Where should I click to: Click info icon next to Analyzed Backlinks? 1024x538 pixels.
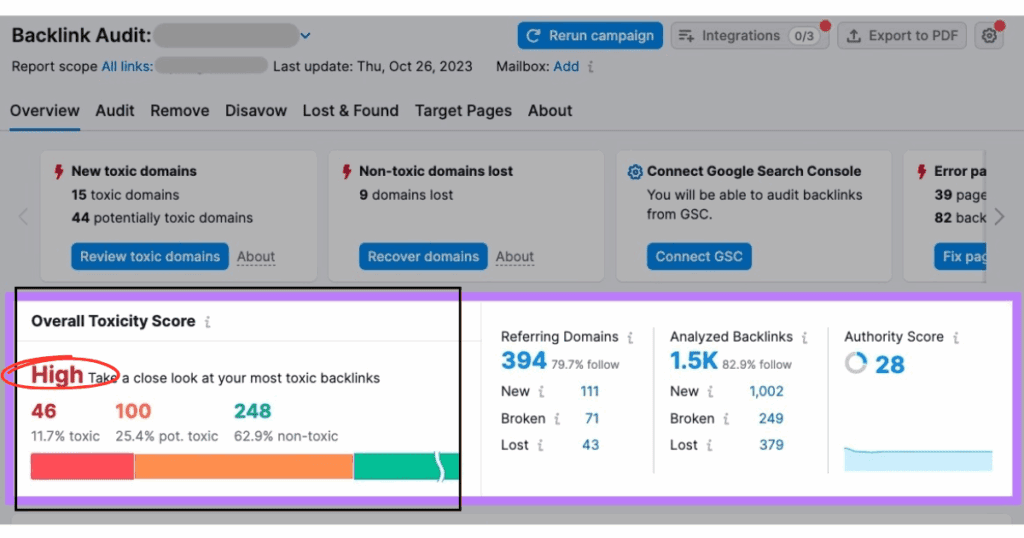(x=804, y=338)
